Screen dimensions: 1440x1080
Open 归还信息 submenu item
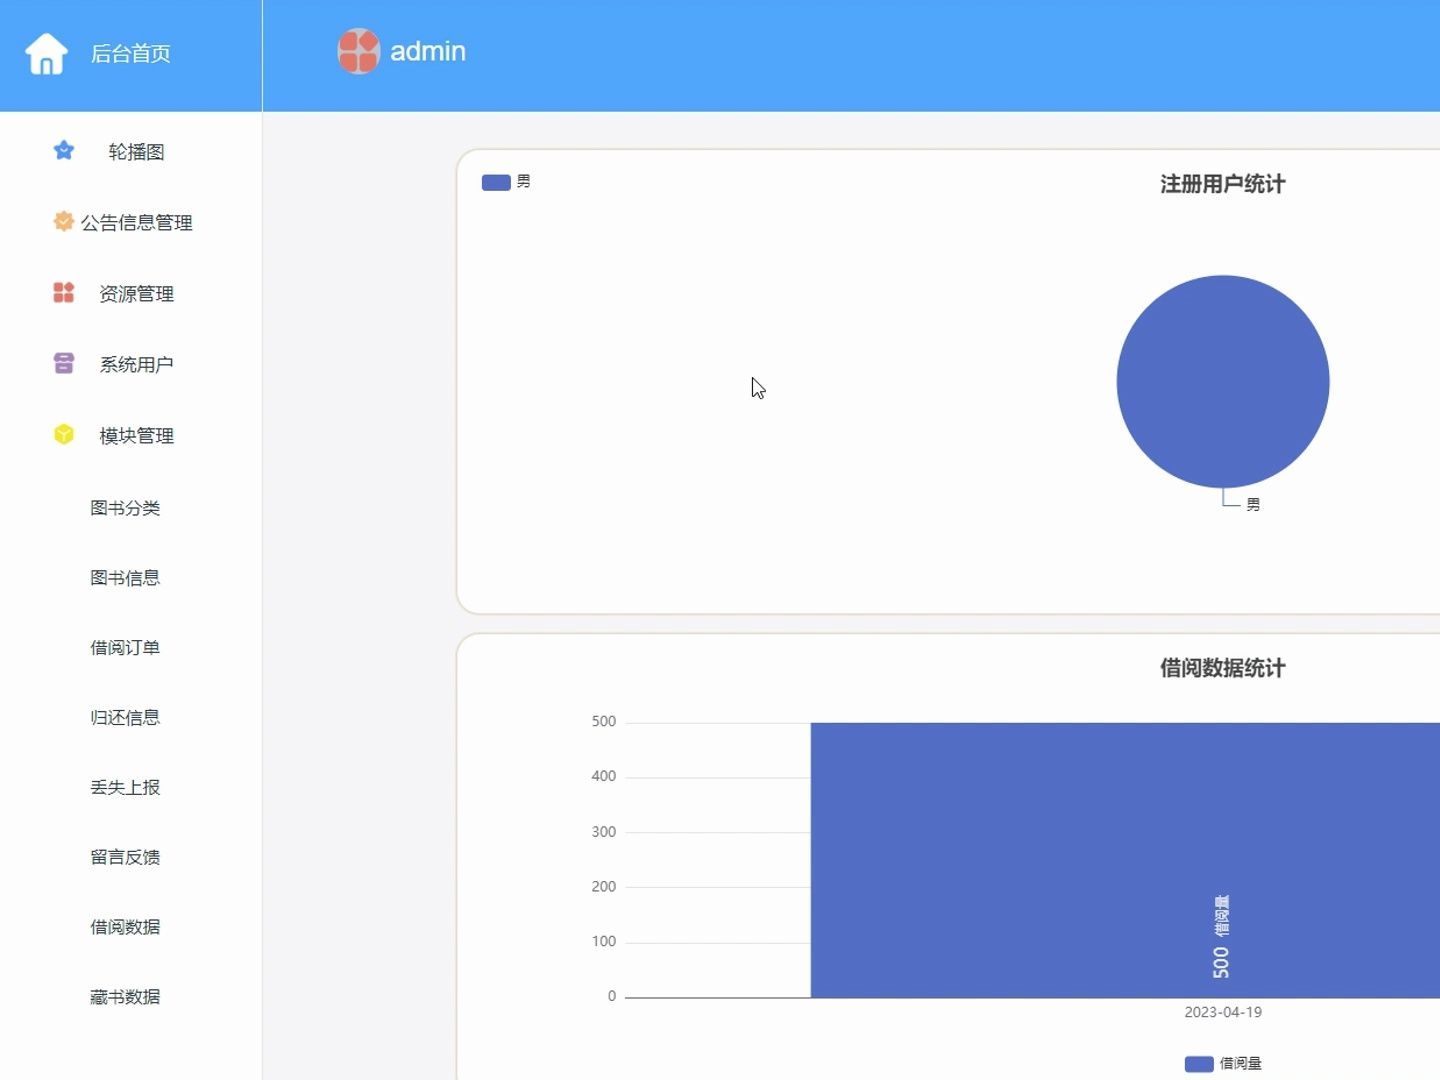point(125,718)
